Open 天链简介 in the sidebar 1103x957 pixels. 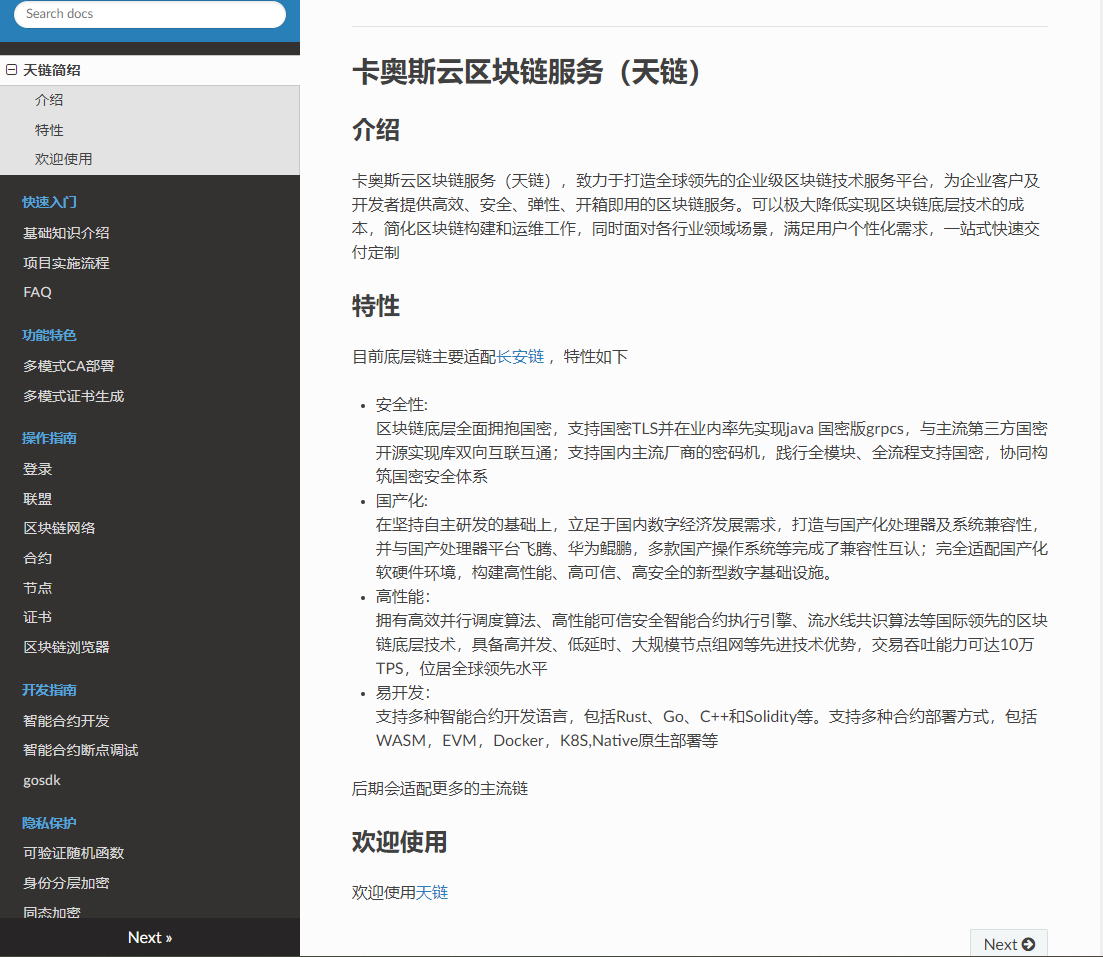pos(51,70)
